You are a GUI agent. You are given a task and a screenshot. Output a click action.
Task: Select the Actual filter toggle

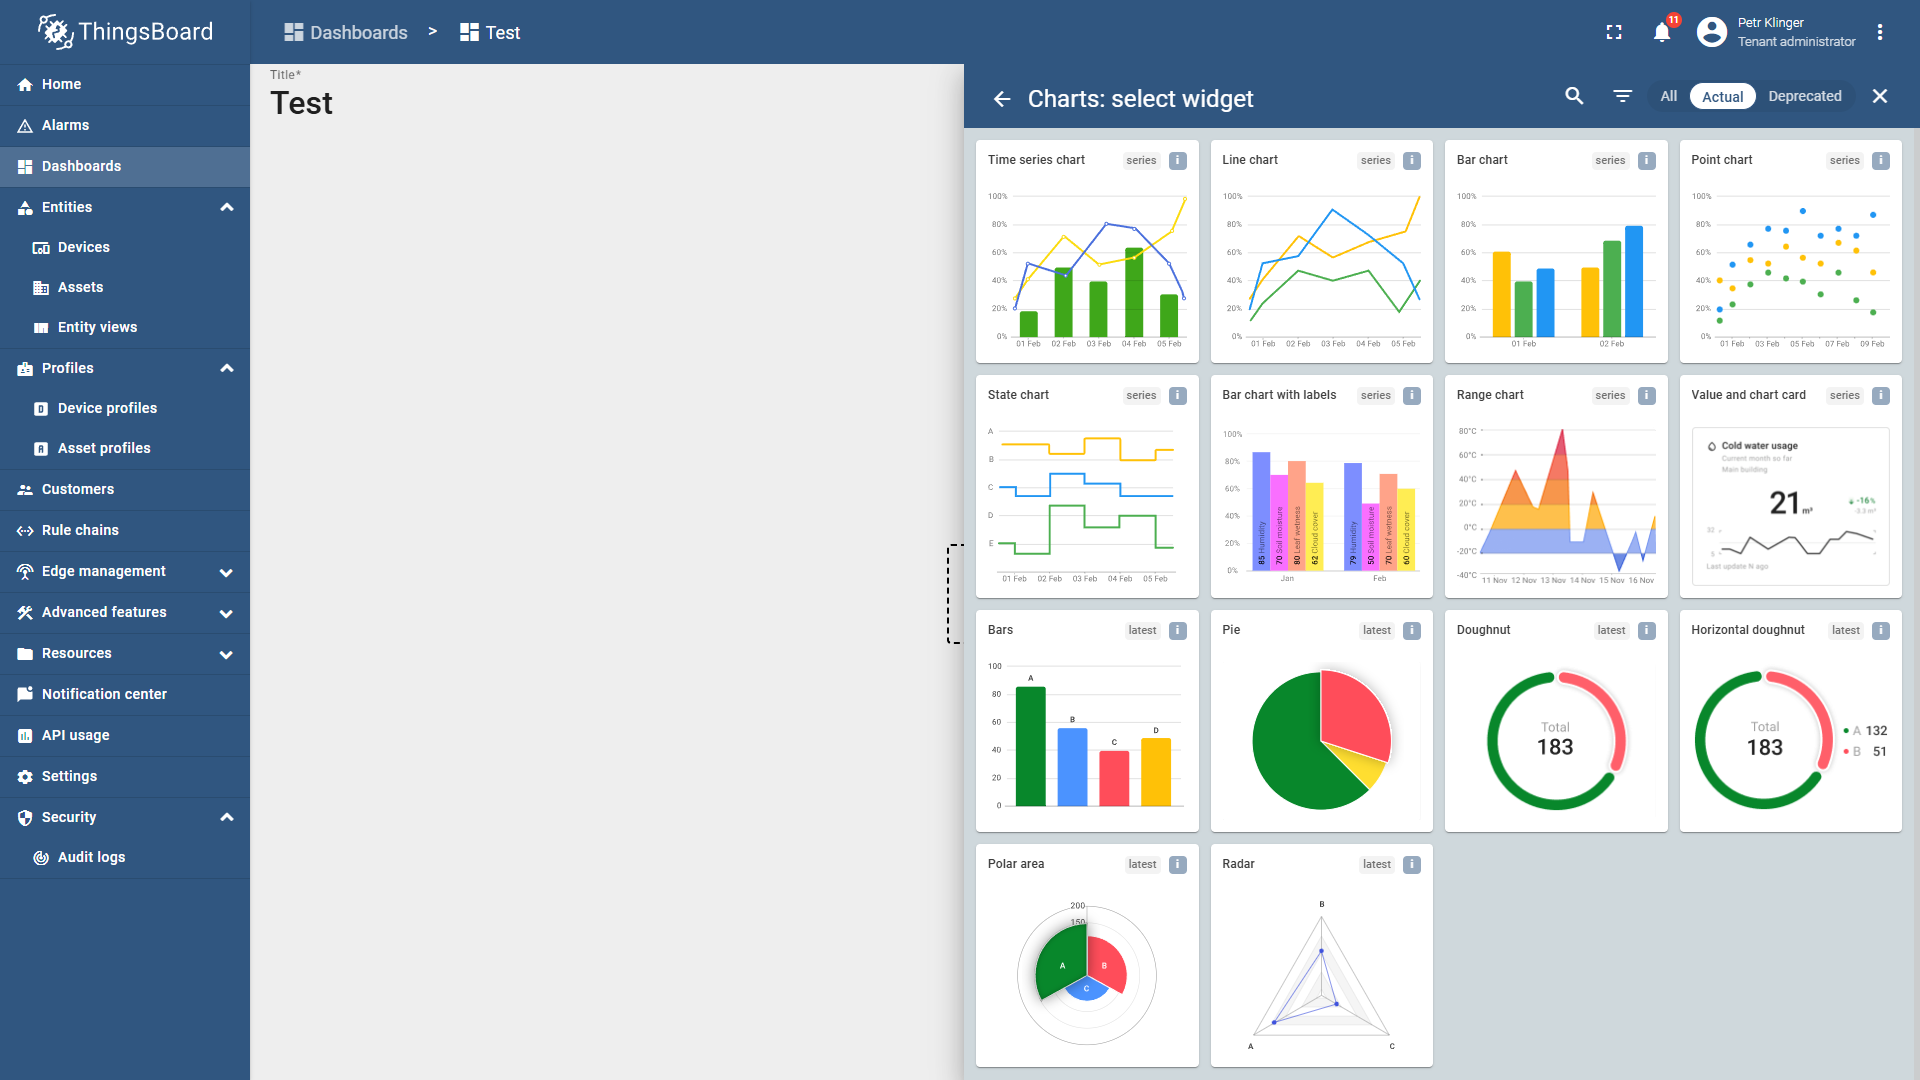pos(1722,96)
